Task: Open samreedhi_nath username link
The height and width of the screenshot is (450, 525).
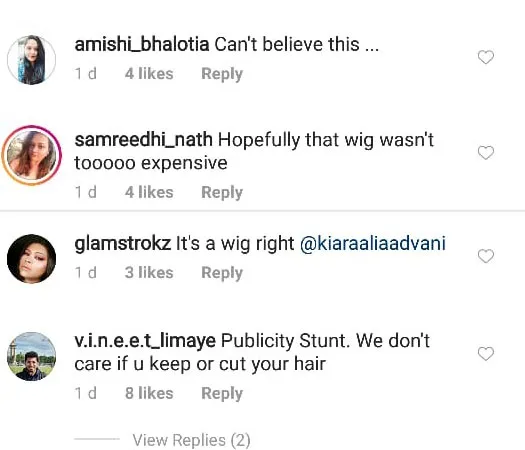Action: [x=144, y=140]
